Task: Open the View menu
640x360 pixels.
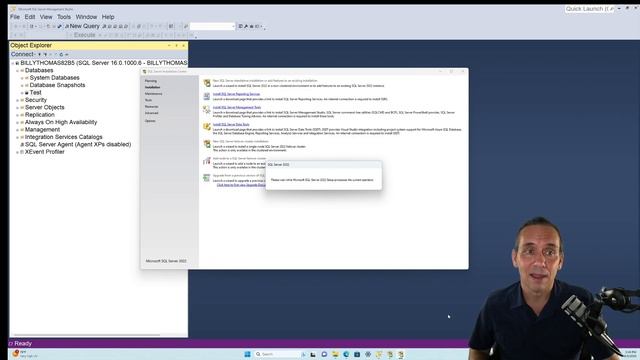Action: coord(46,17)
